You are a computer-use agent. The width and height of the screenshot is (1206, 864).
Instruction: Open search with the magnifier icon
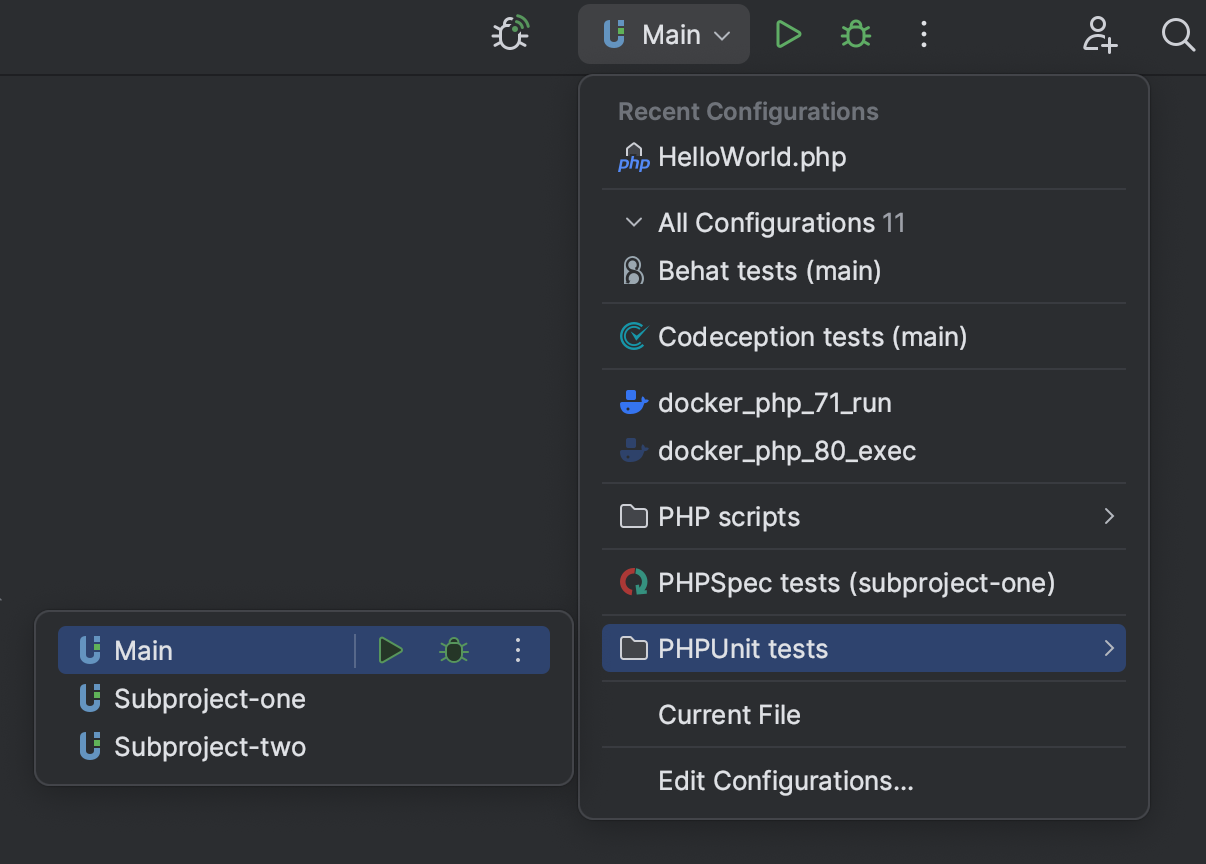pyautogui.click(x=1177, y=35)
